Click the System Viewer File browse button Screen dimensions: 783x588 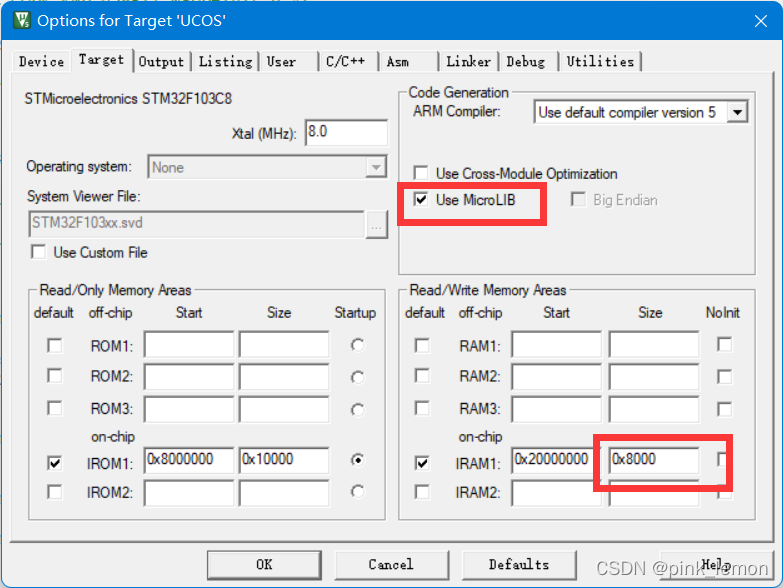coord(377,225)
